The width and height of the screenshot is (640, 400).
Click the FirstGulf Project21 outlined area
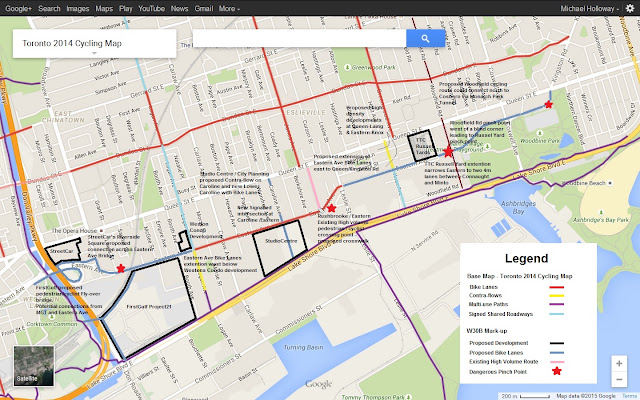(x=149, y=307)
